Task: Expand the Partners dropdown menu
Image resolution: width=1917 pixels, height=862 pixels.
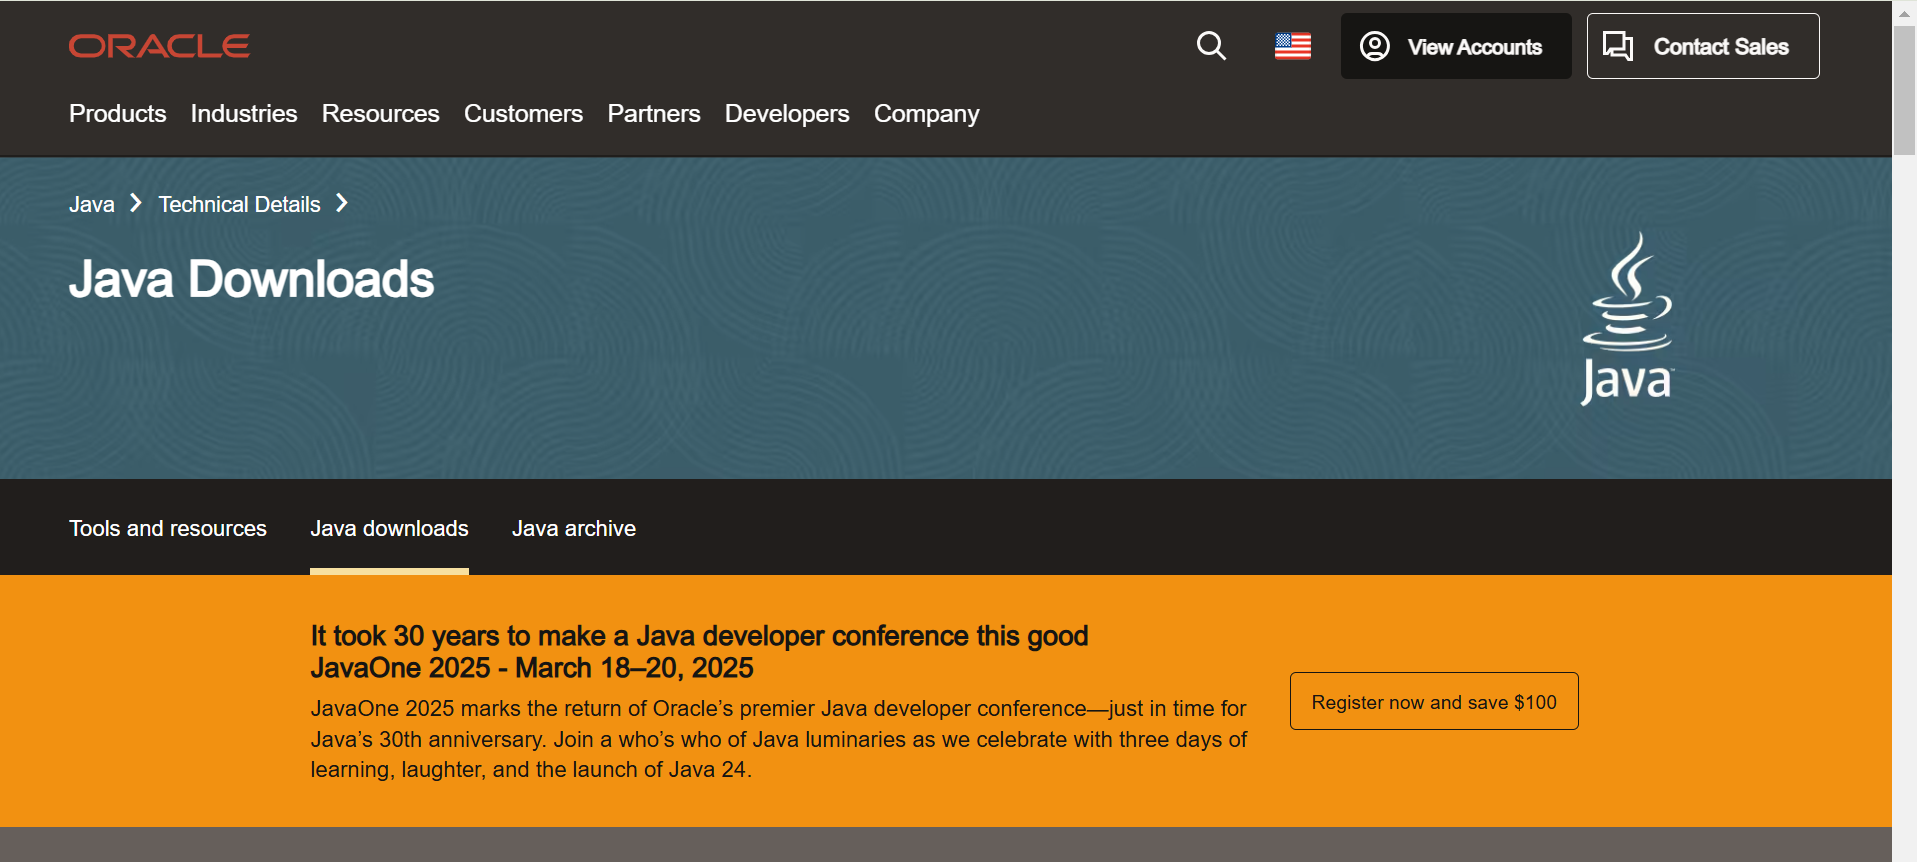Action: click(654, 114)
